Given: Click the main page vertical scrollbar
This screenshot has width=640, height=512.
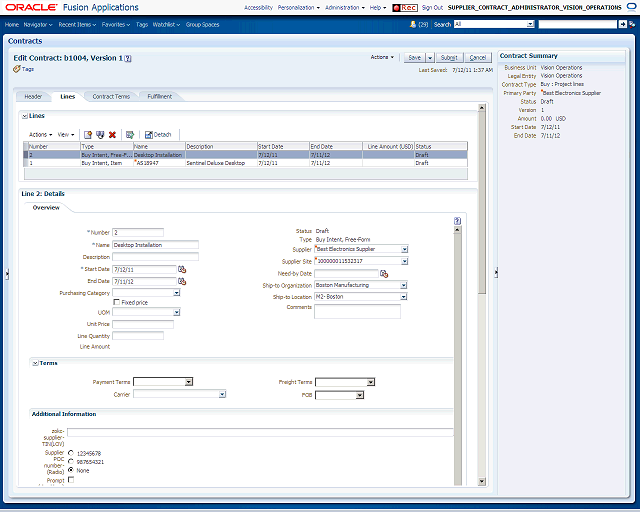Looking at the screenshot, I should point(482,296).
